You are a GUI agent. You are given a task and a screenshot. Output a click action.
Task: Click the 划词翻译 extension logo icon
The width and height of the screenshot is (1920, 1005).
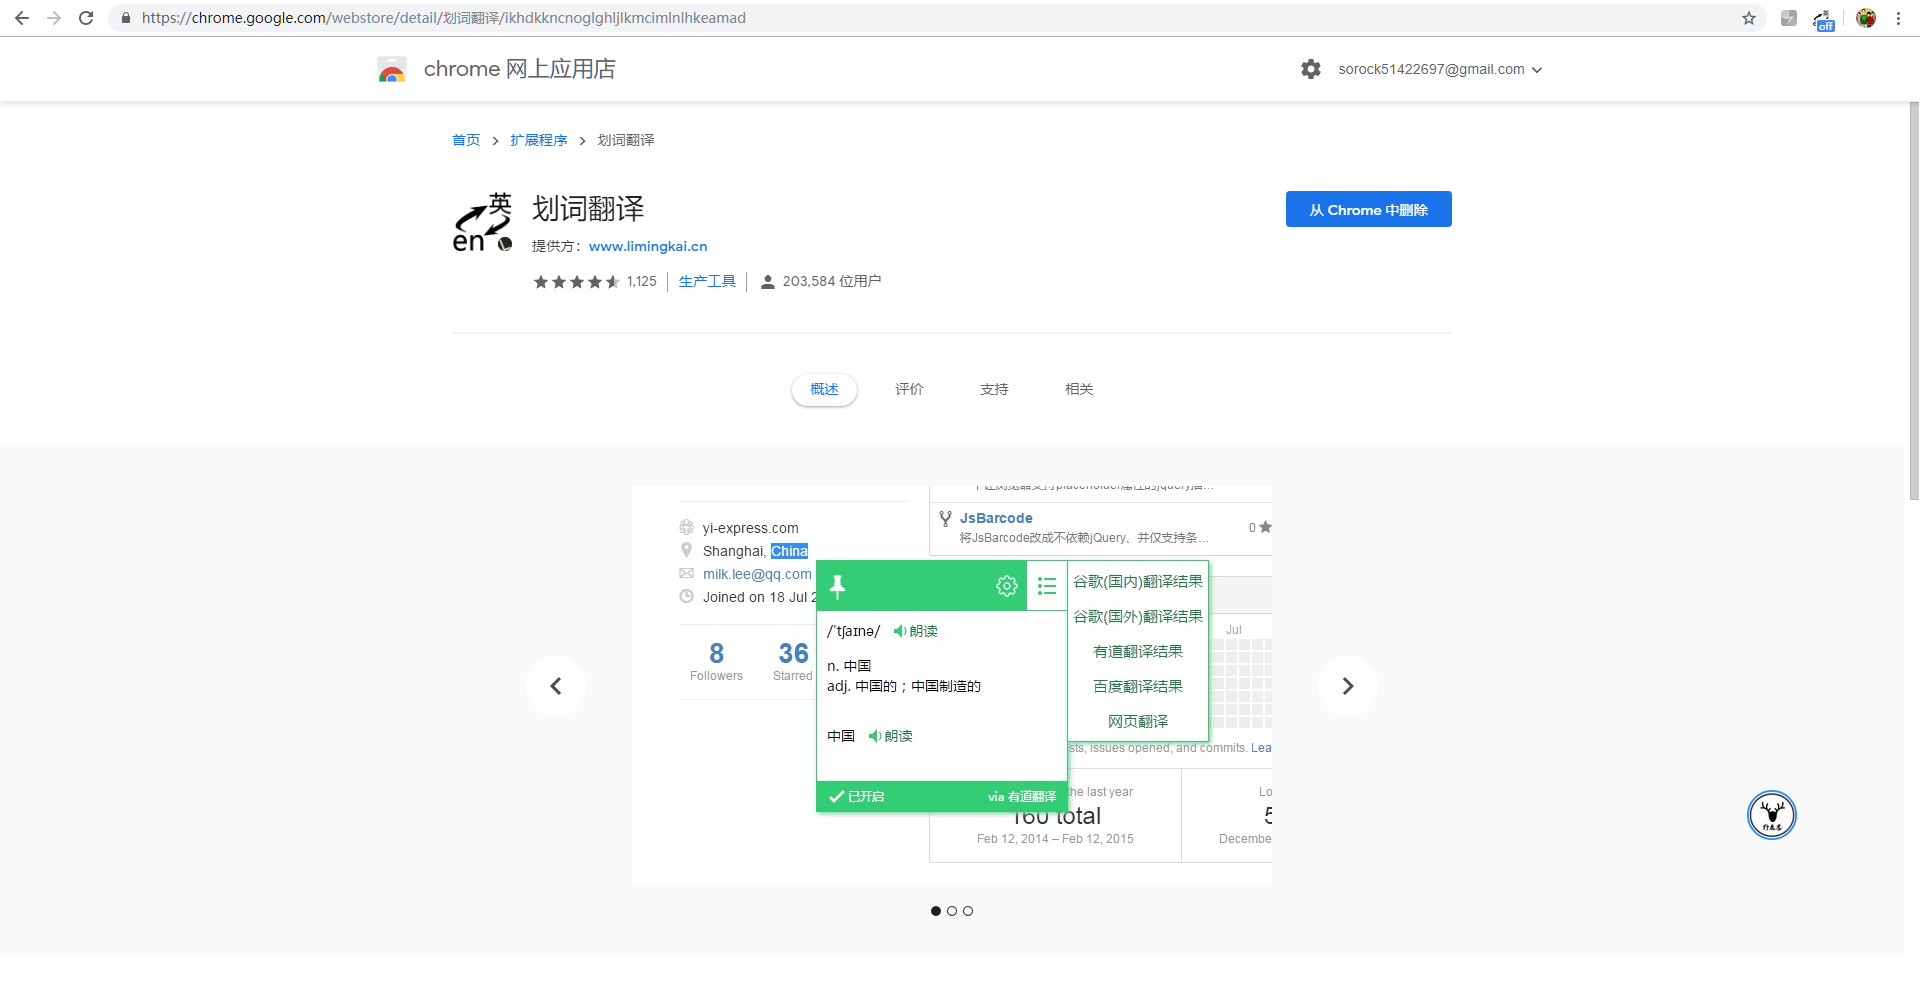pos(483,222)
